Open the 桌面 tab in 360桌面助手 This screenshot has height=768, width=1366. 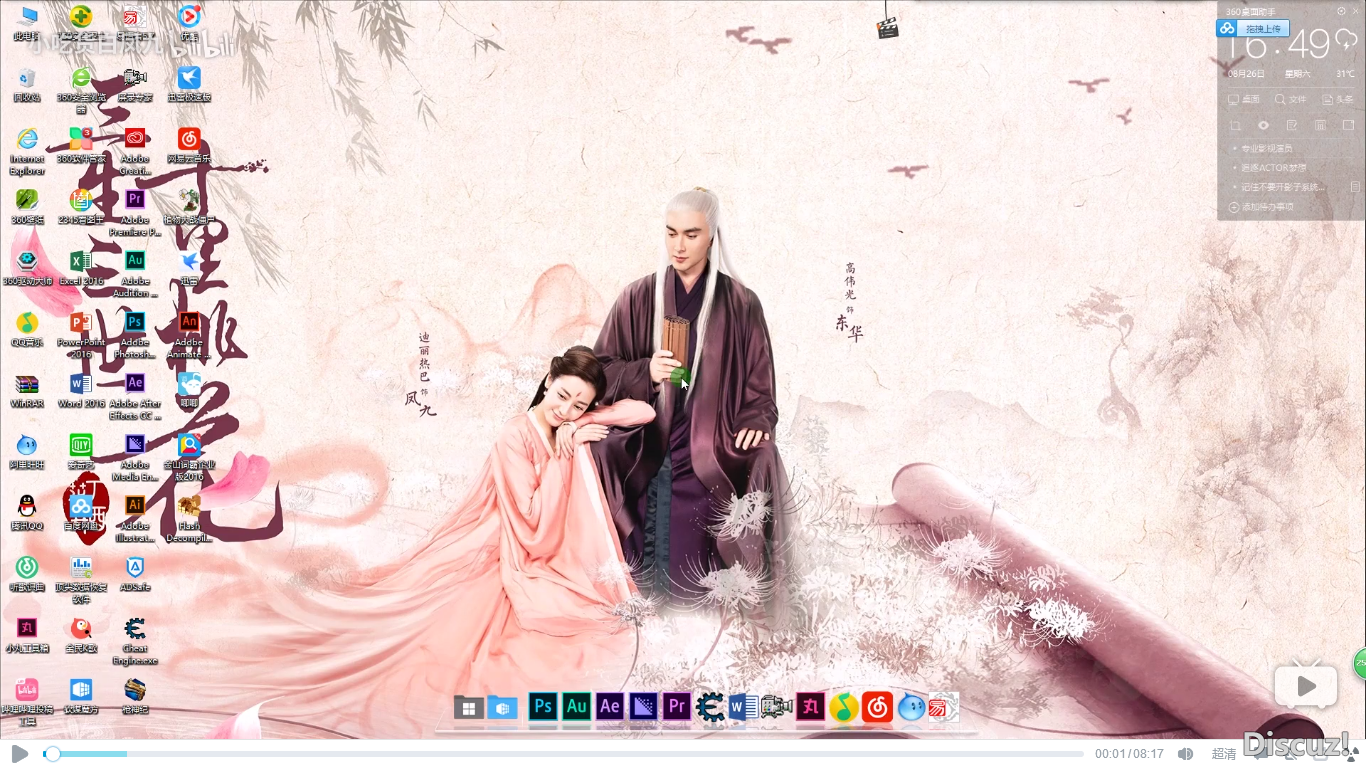coord(1244,99)
